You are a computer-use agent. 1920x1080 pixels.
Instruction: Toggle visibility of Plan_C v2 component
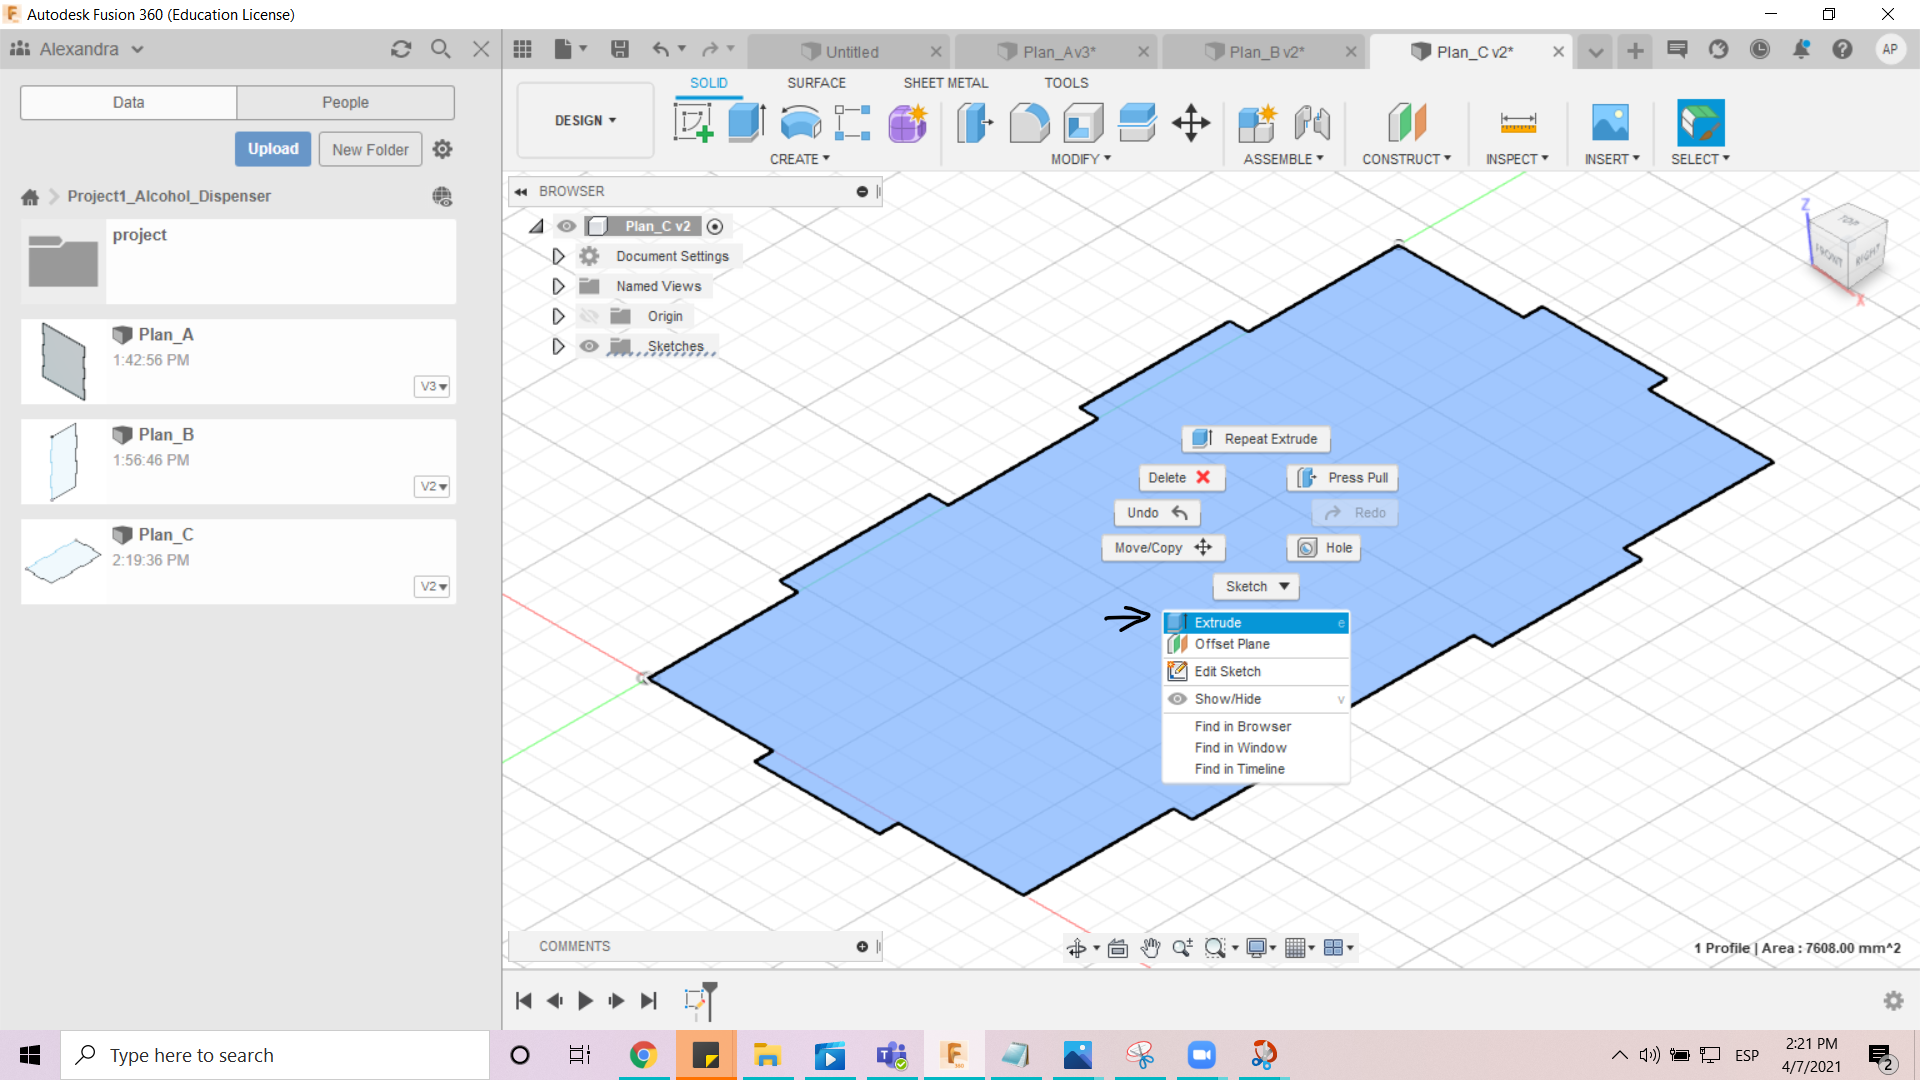coord(567,226)
